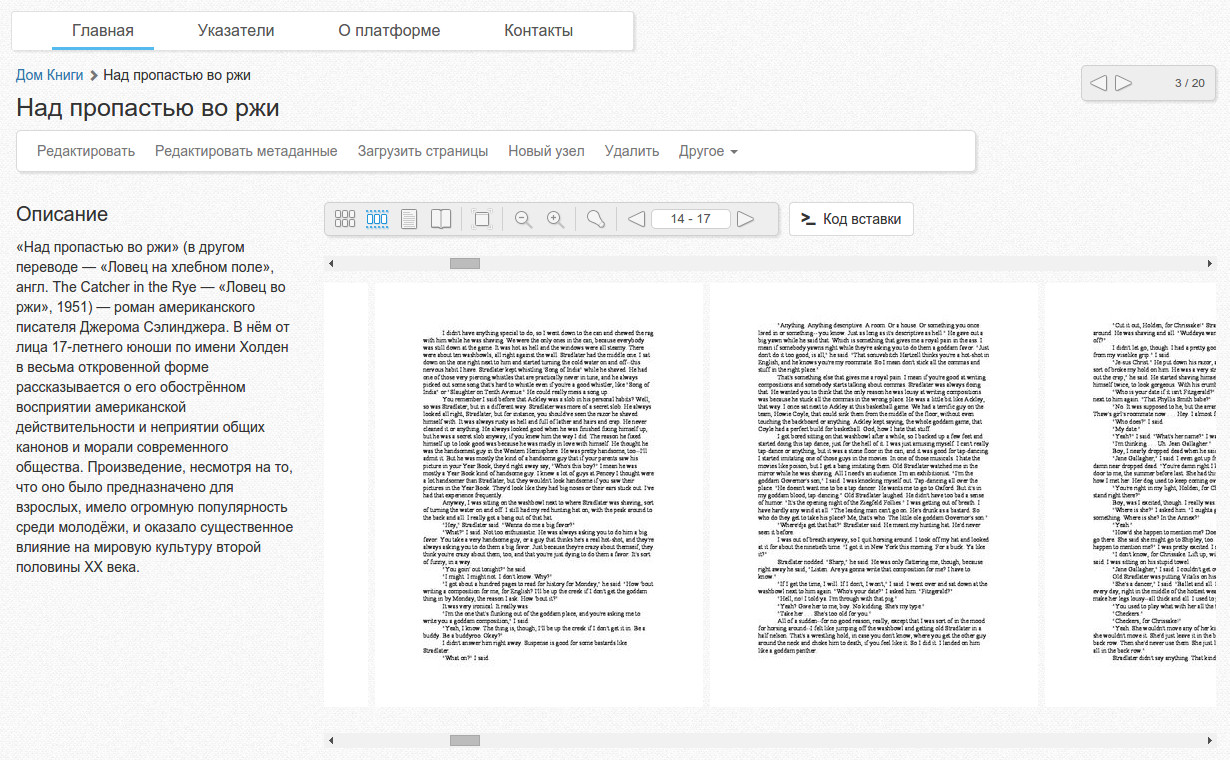Click the Код вставки button
This screenshot has width=1230, height=760.
pos(851,219)
